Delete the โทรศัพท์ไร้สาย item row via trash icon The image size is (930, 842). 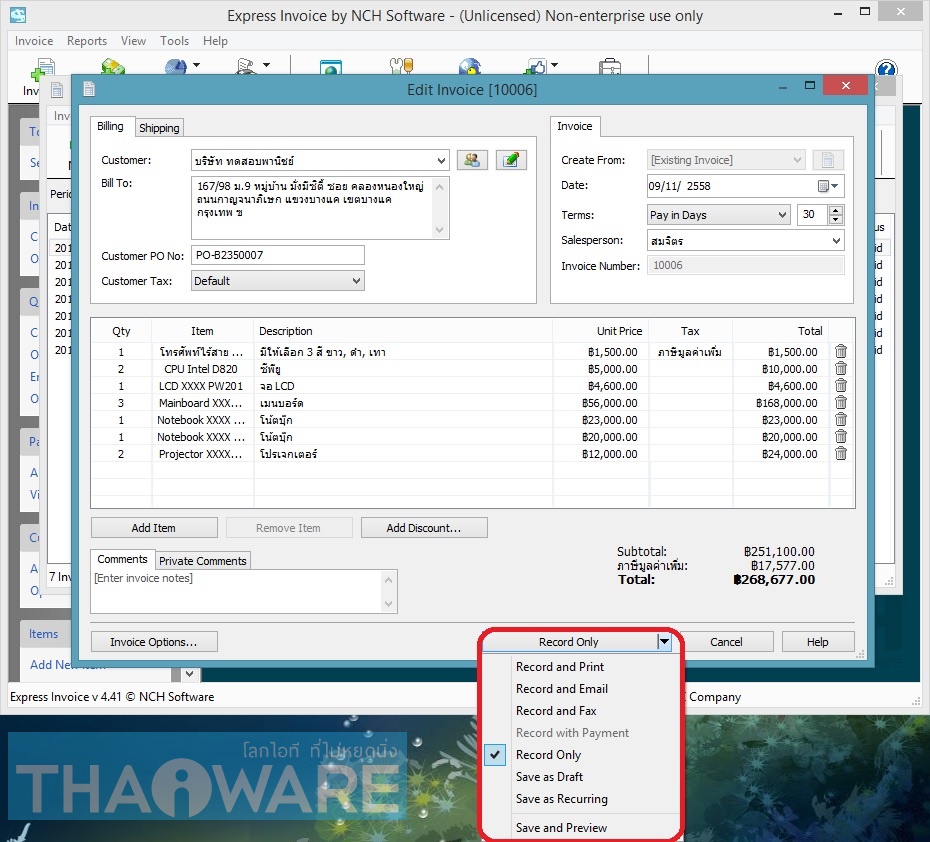click(x=840, y=352)
